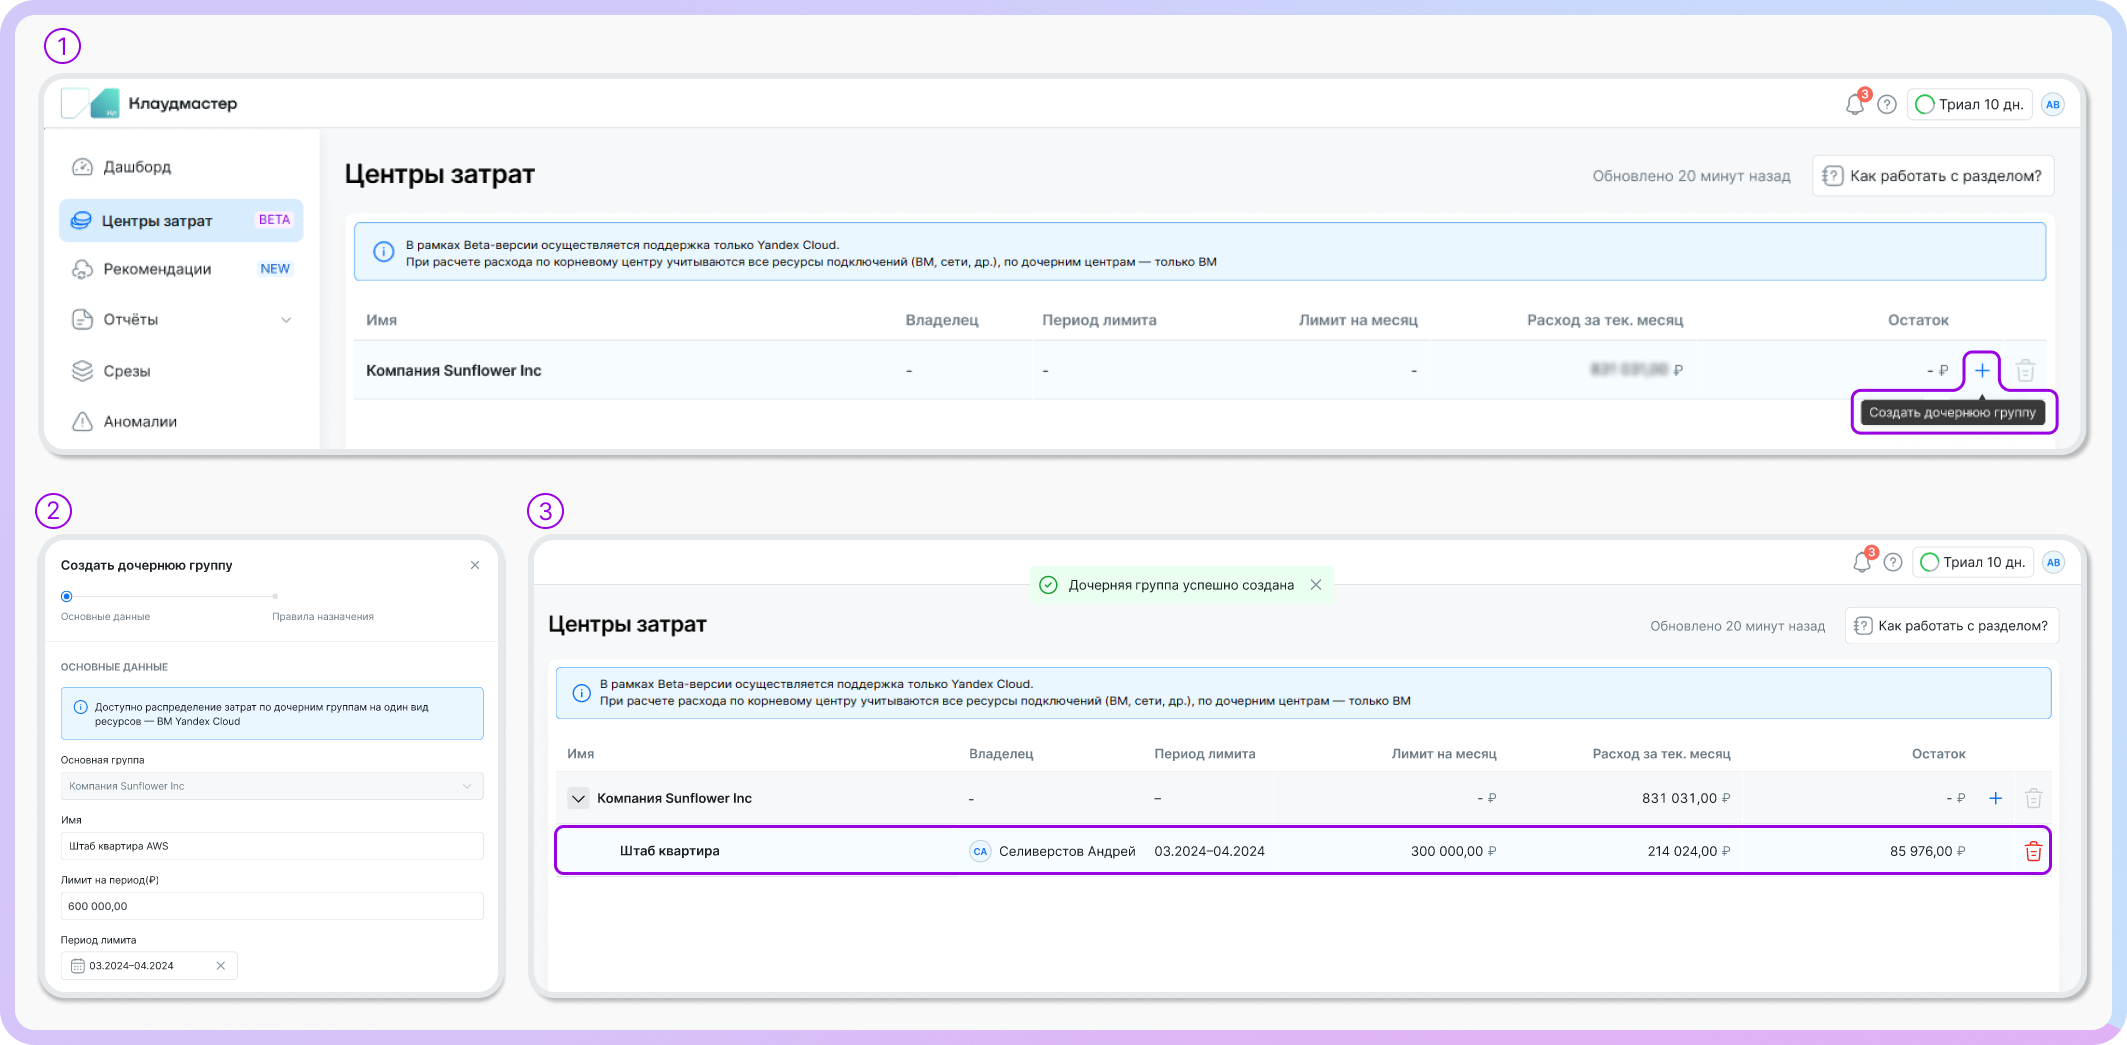This screenshot has width=2127, height=1045.
Task: Open the notifications bell in top panel
Action: (1855, 105)
